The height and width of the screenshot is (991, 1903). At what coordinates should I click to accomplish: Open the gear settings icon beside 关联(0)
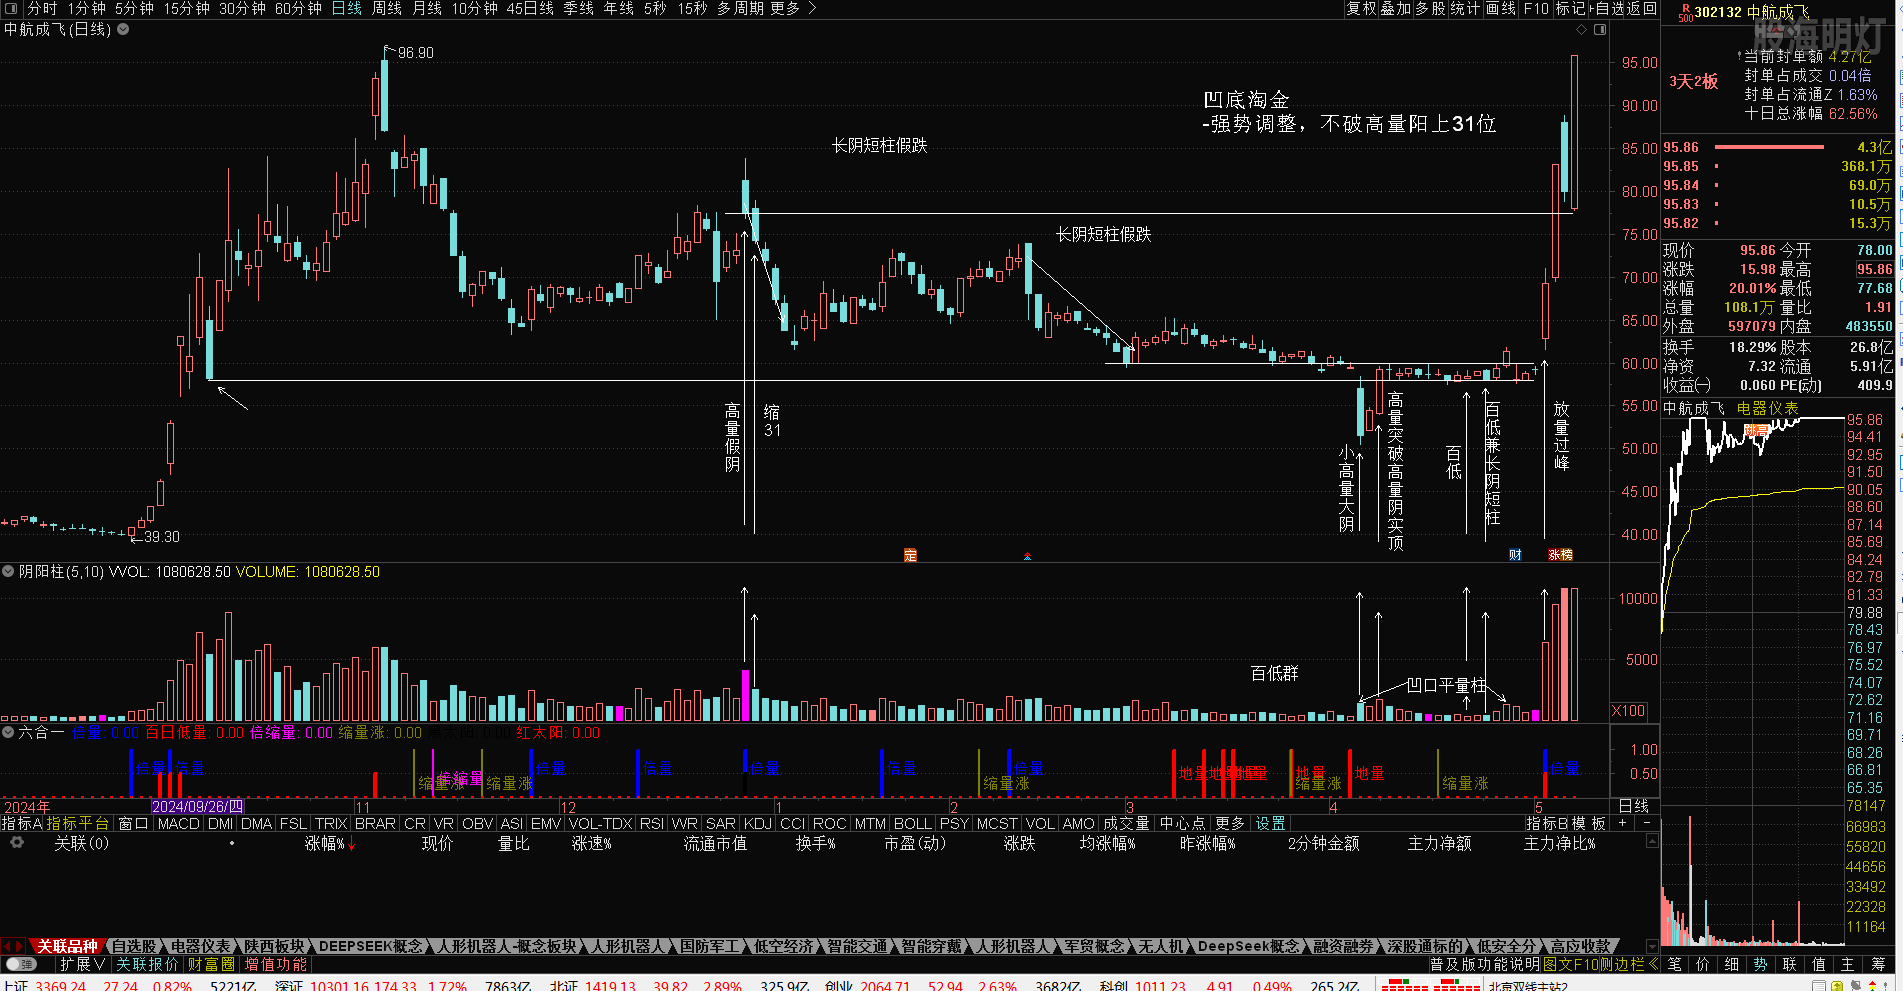pyautogui.click(x=17, y=843)
